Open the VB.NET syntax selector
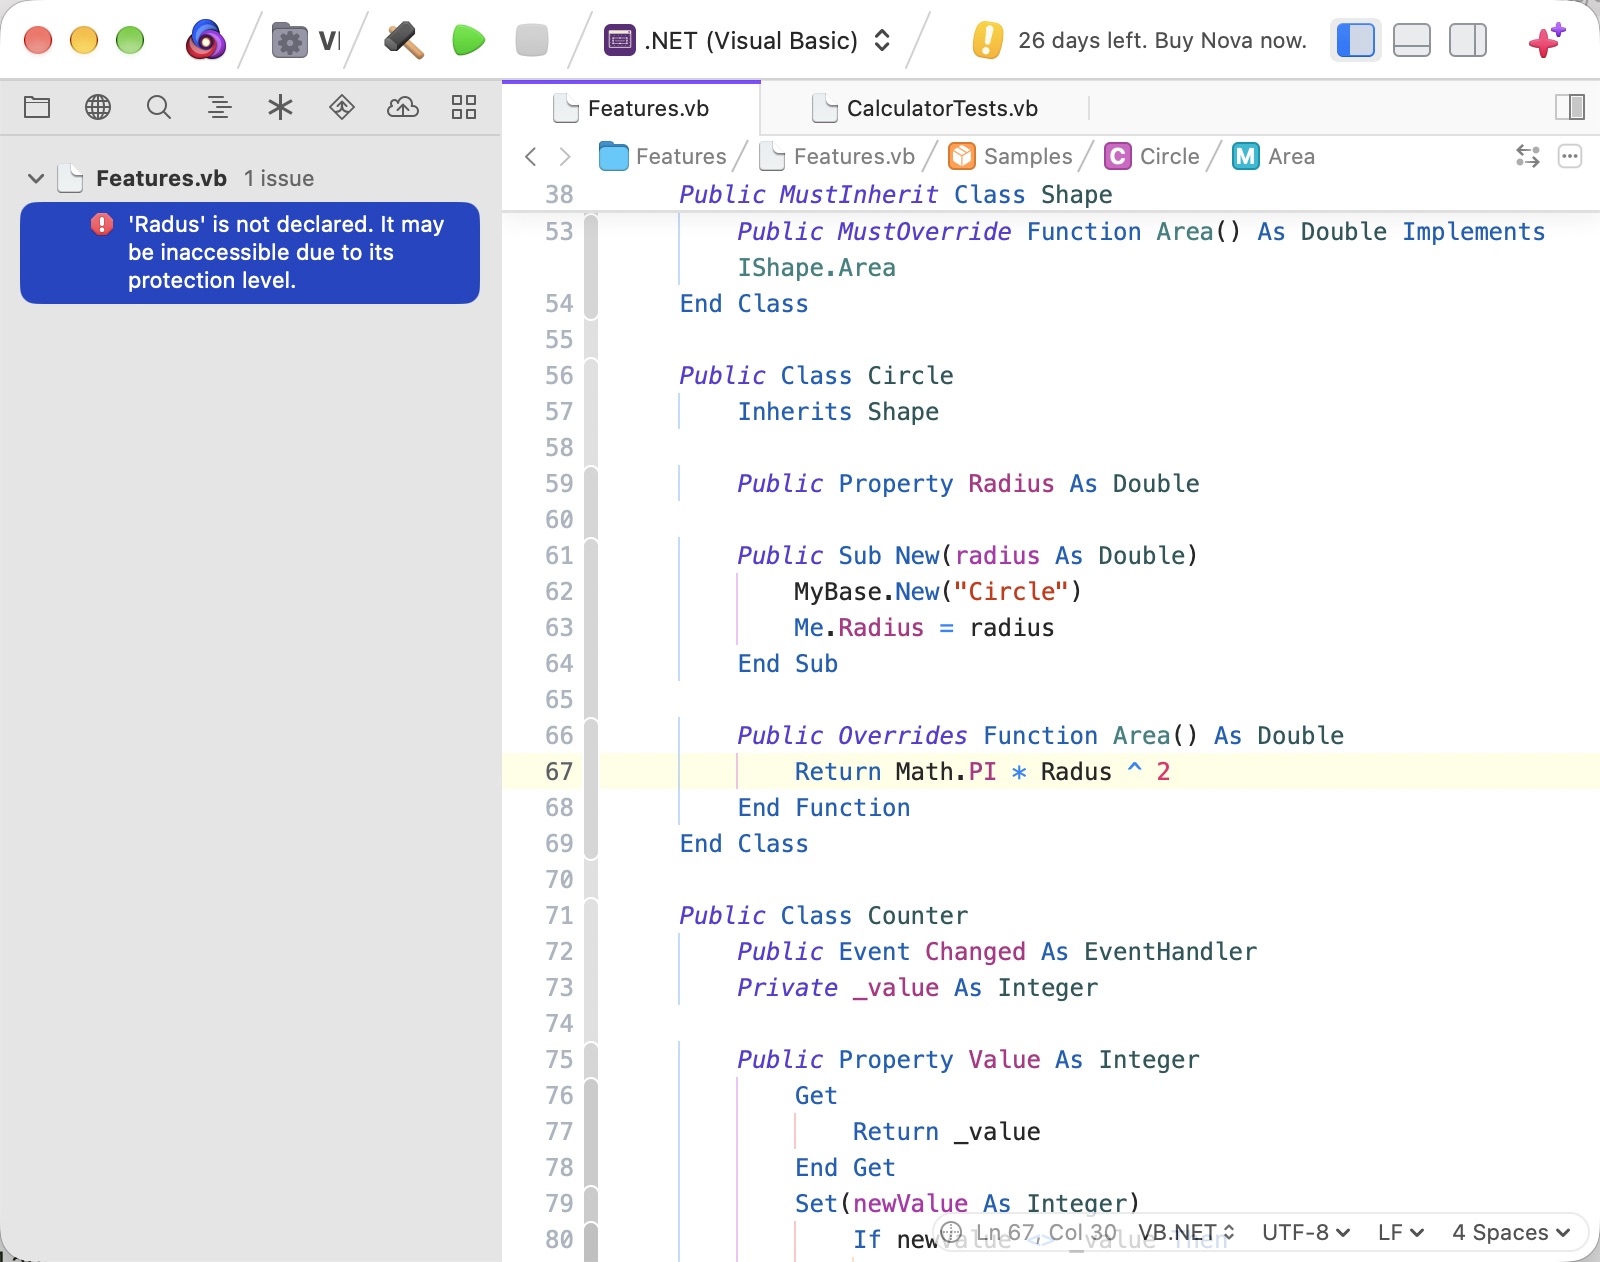The image size is (1600, 1262). (x=1187, y=1233)
